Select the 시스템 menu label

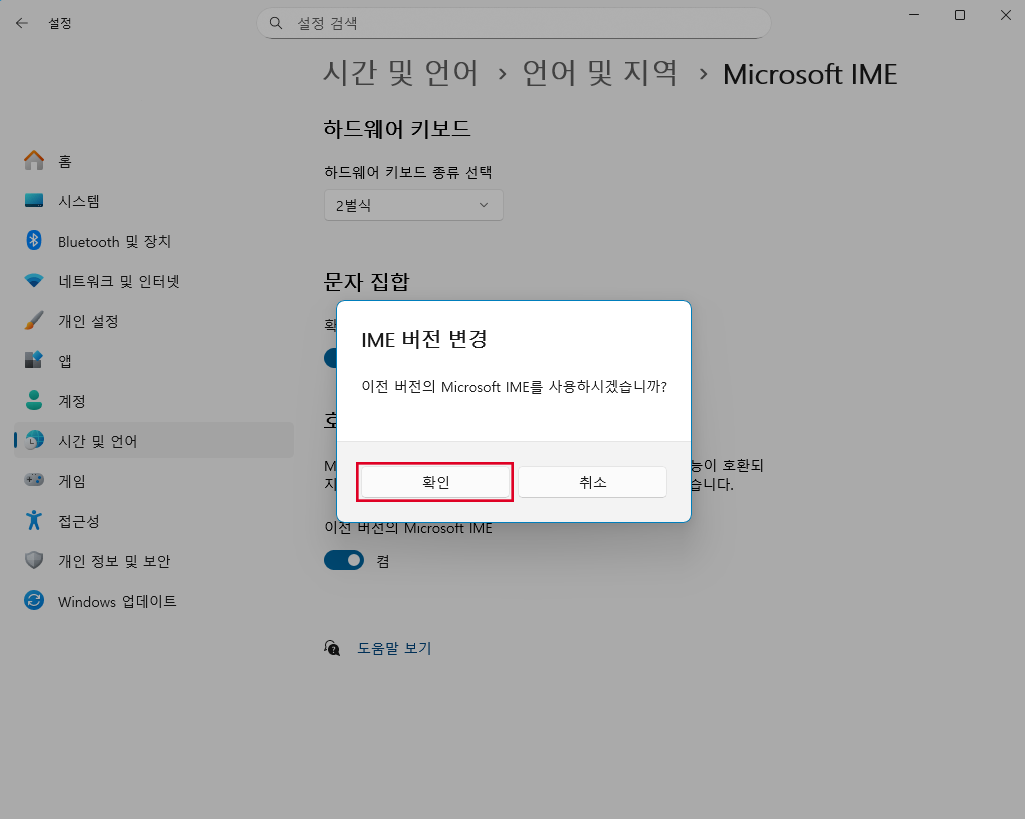(x=78, y=201)
